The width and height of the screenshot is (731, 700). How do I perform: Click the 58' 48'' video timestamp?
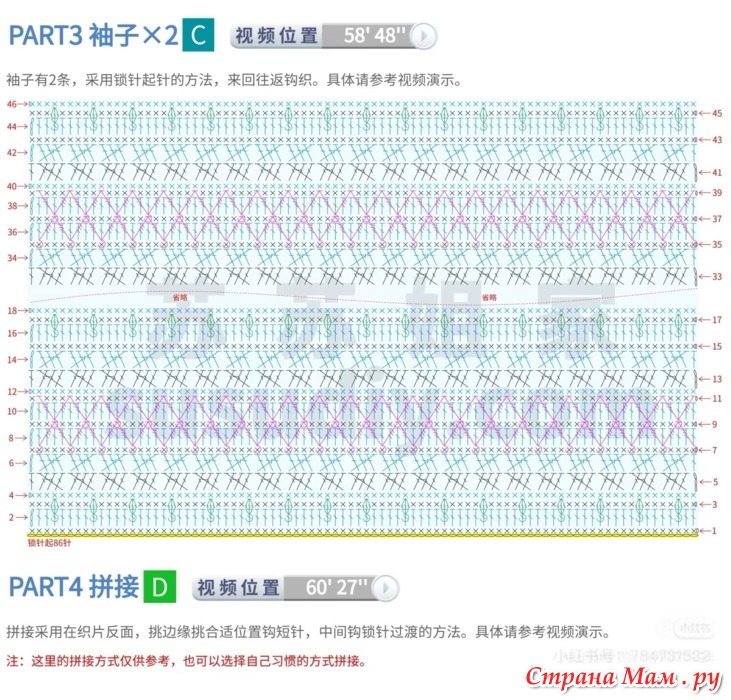(374, 37)
